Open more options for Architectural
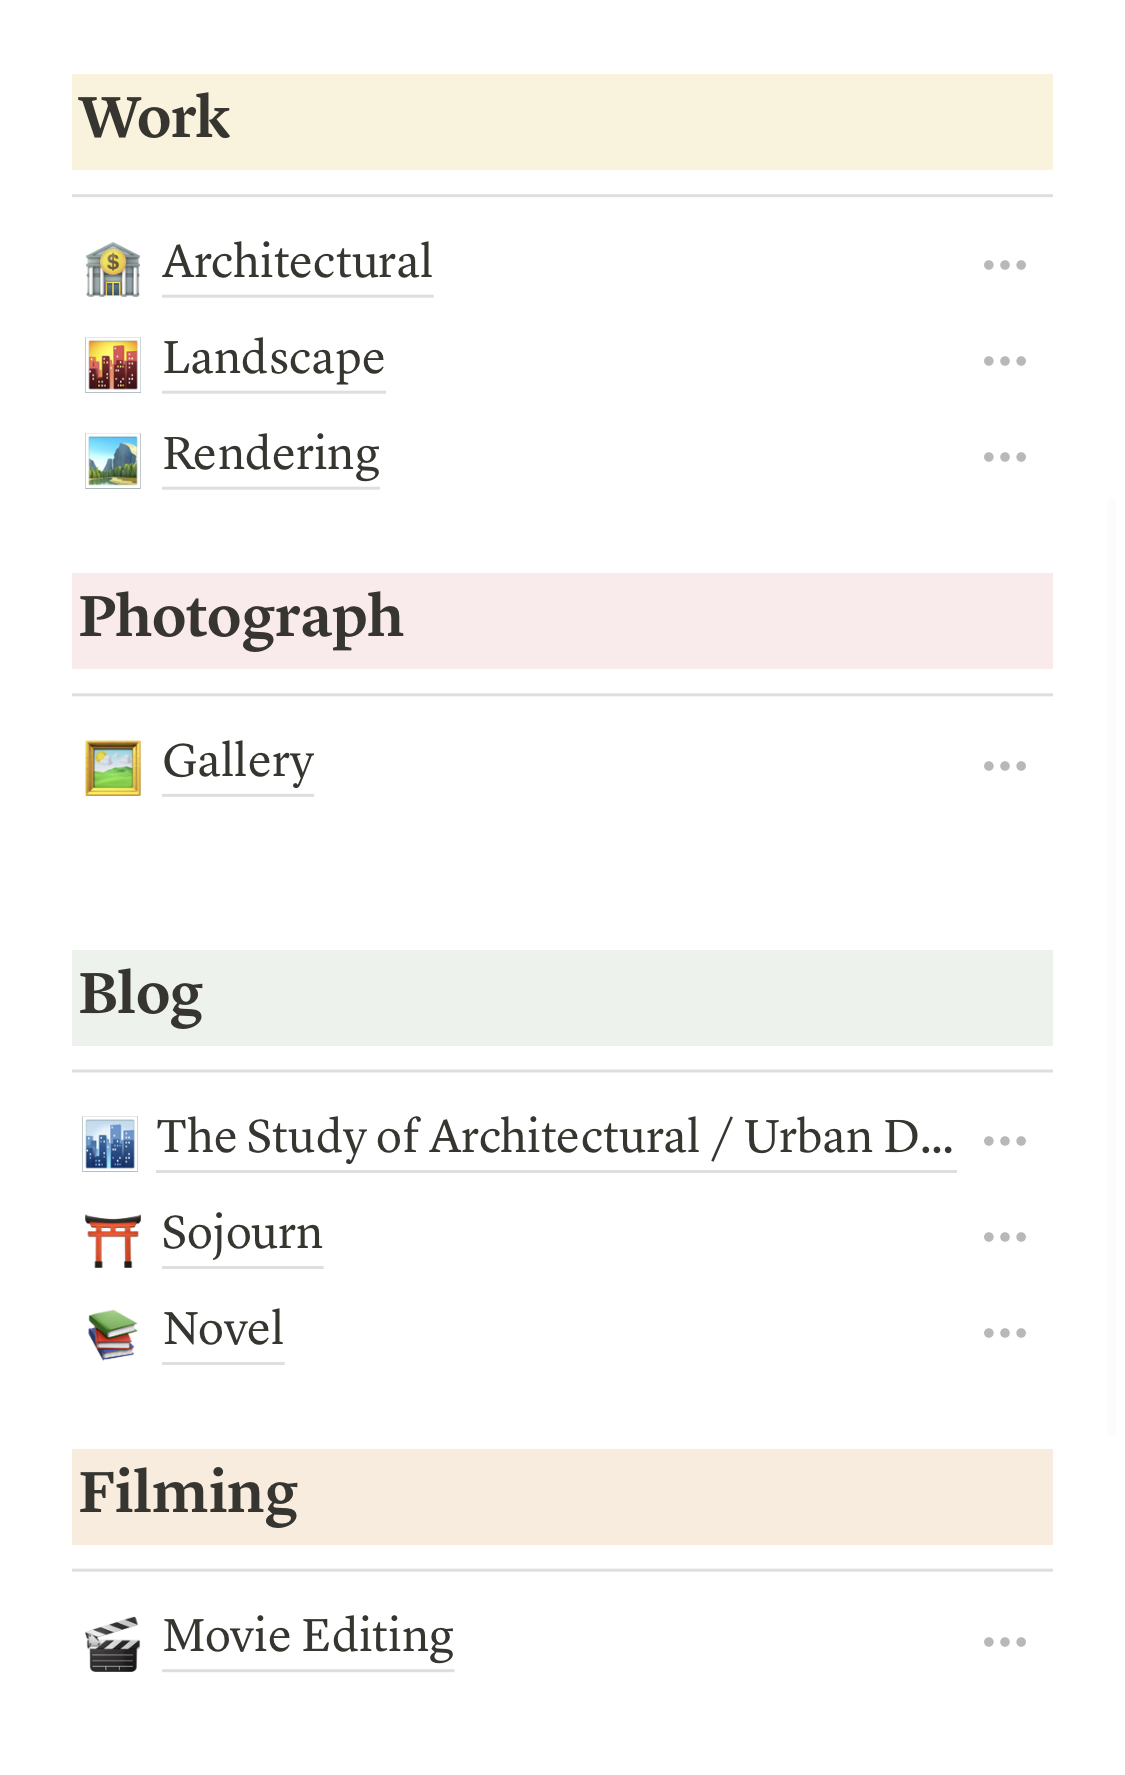The height and width of the screenshot is (1775, 1125). (1004, 265)
